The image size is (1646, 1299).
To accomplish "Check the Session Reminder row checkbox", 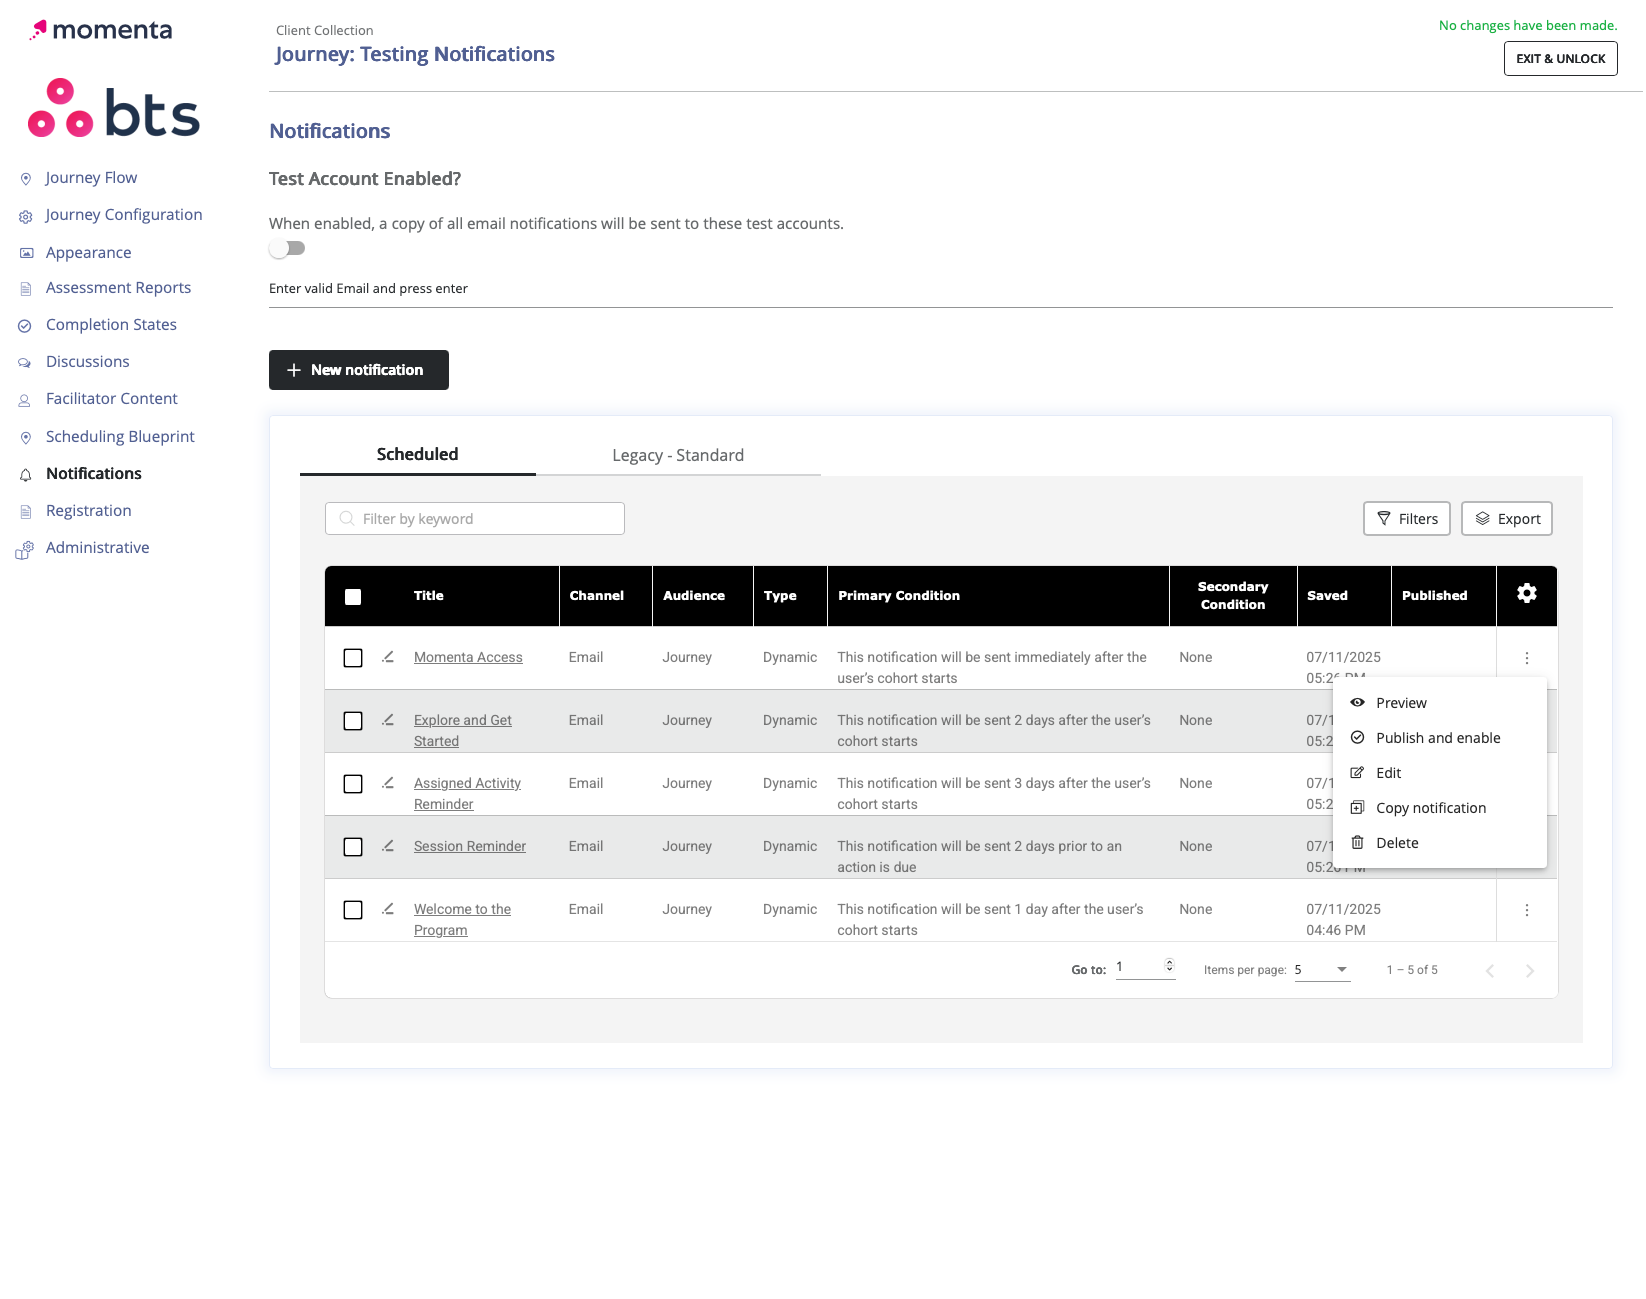I will [x=353, y=847].
